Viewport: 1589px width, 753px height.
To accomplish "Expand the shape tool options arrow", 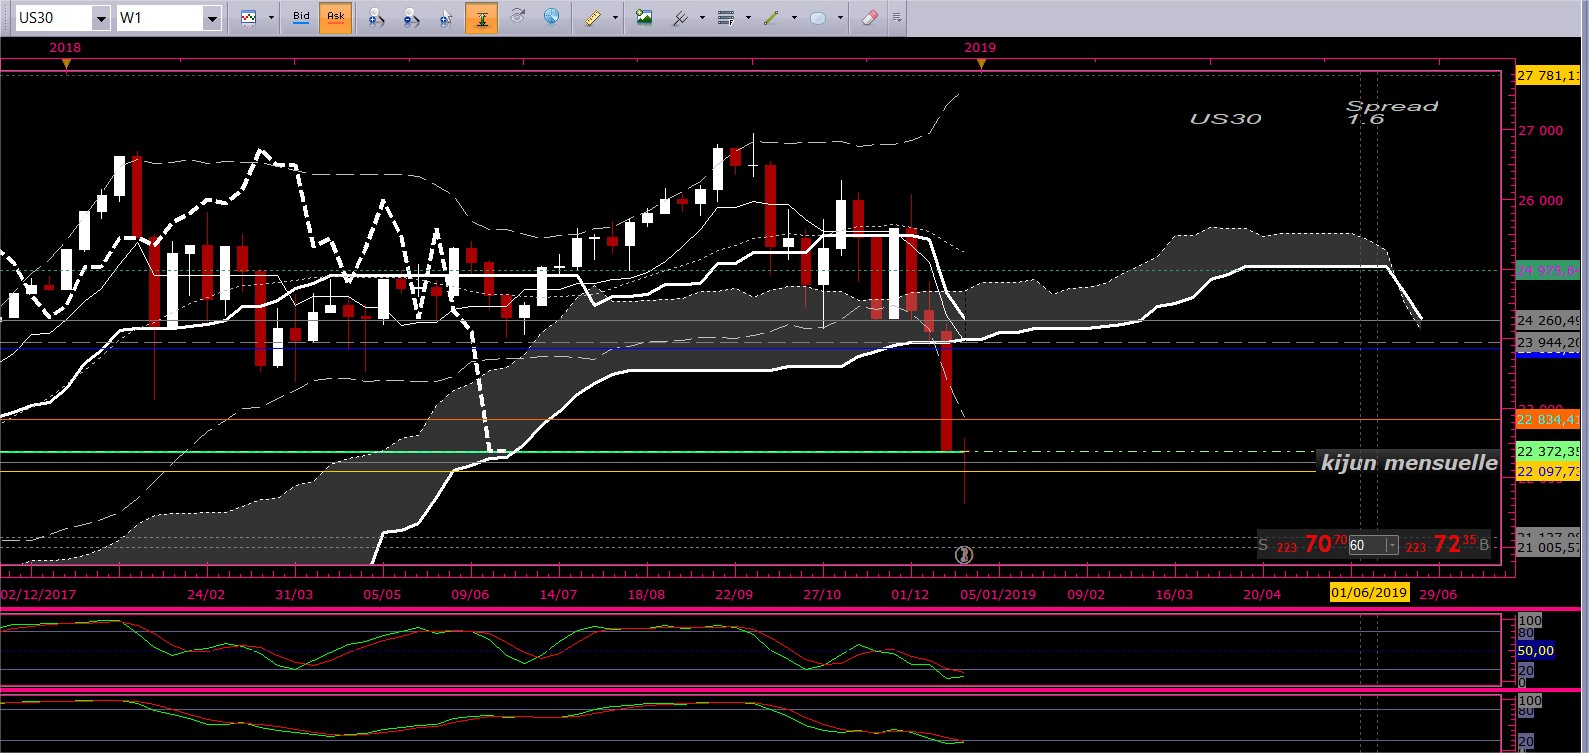I will [840, 18].
